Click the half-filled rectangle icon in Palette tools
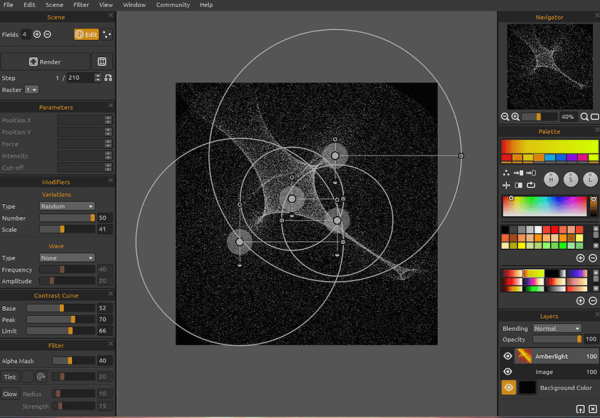The width and height of the screenshot is (600, 418). (x=518, y=185)
